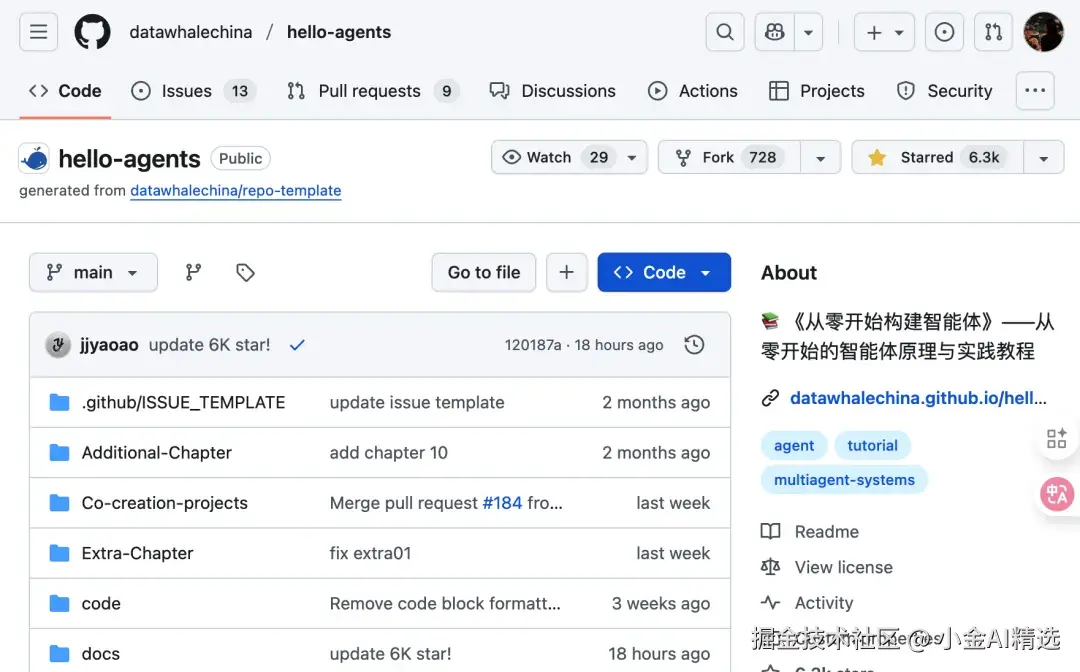
Task: Switch to Discussions tab
Action: [552, 91]
